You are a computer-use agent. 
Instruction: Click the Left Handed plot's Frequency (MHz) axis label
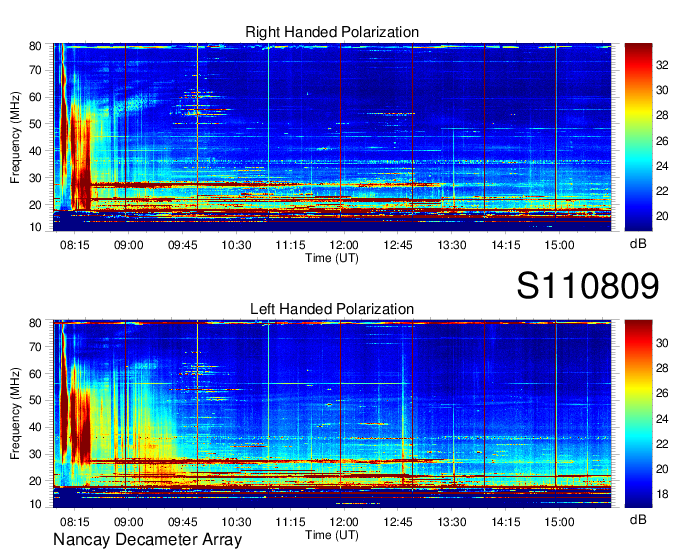click(15, 414)
